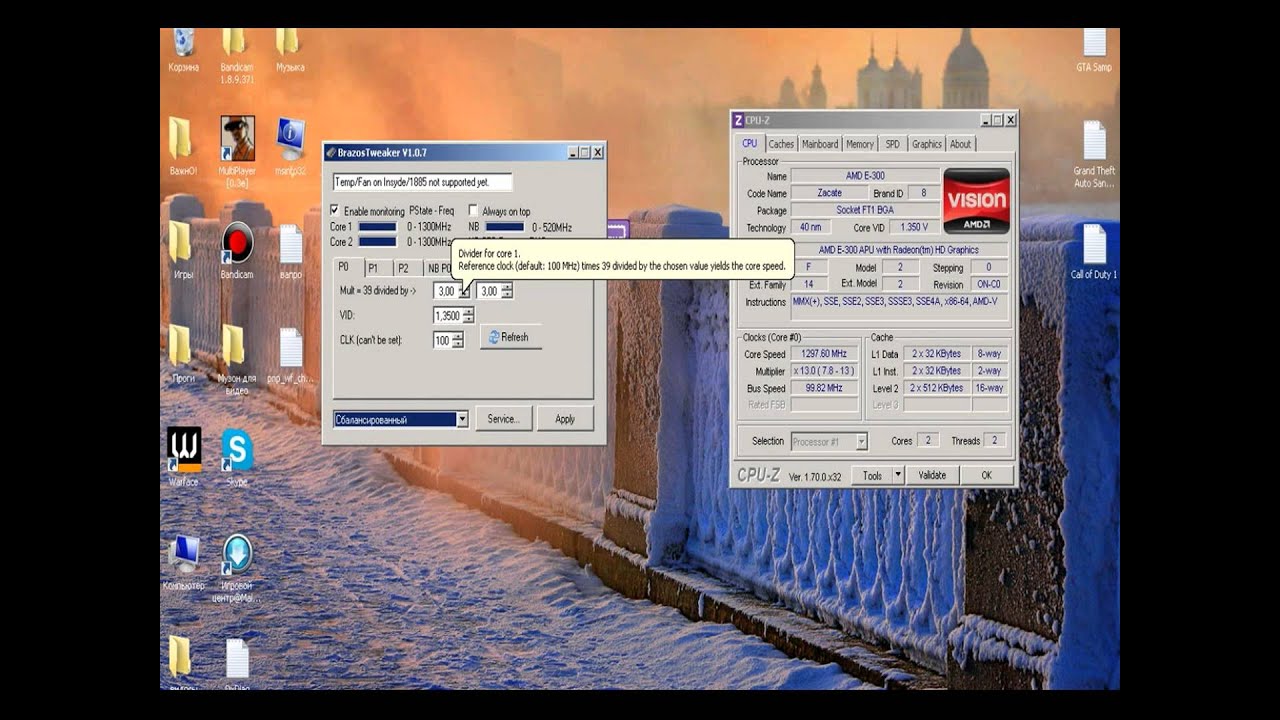Switch to the SPD tab
1280x720 pixels.
click(892, 144)
